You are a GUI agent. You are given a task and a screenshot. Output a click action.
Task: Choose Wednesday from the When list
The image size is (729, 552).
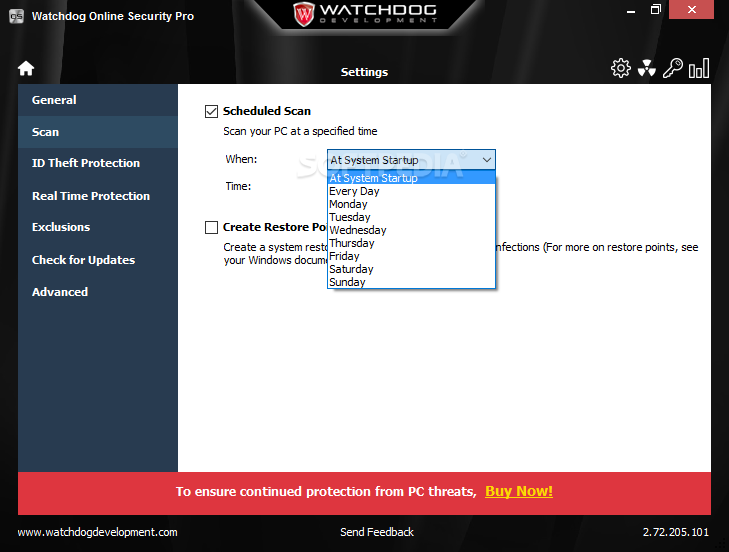411,230
